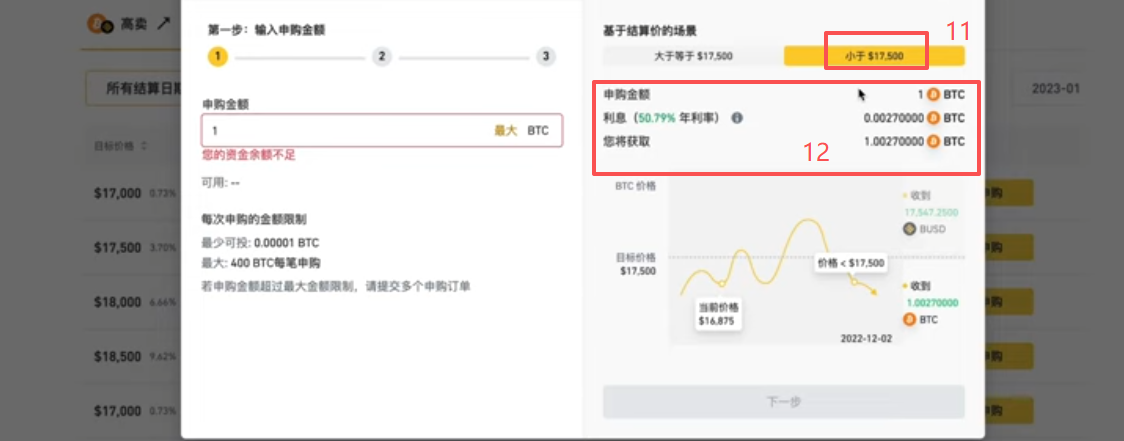Click the 您的资金余额不足 error message
The height and width of the screenshot is (441, 1124).
pyautogui.click(x=249, y=155)
